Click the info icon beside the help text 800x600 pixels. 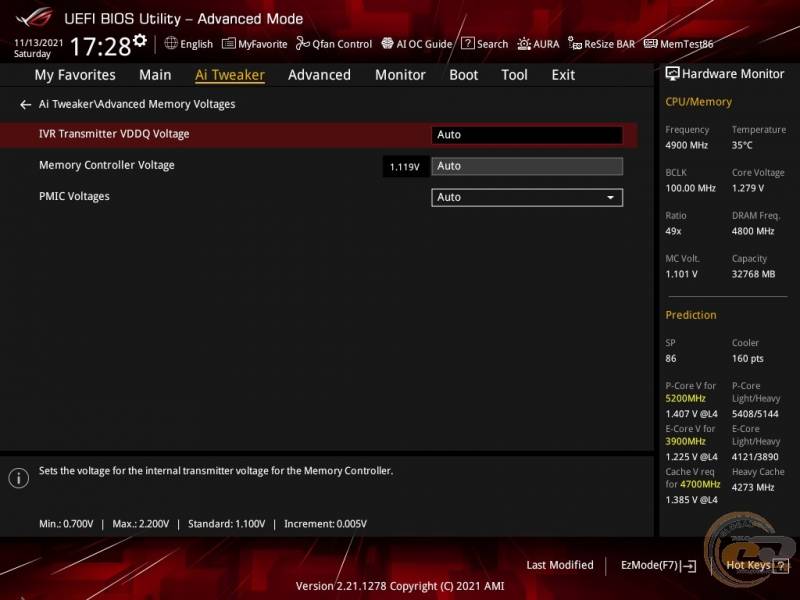pyautogui.click(x=19, y=478)
